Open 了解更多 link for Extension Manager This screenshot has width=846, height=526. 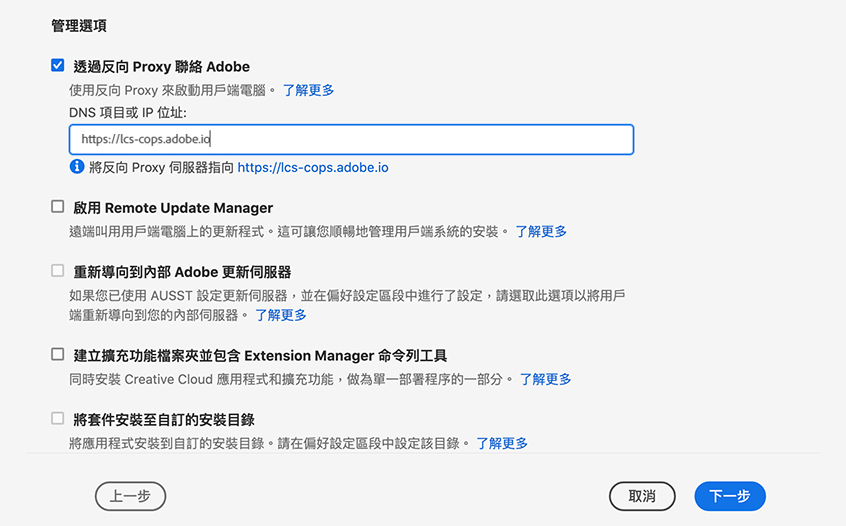coord(546,379)
